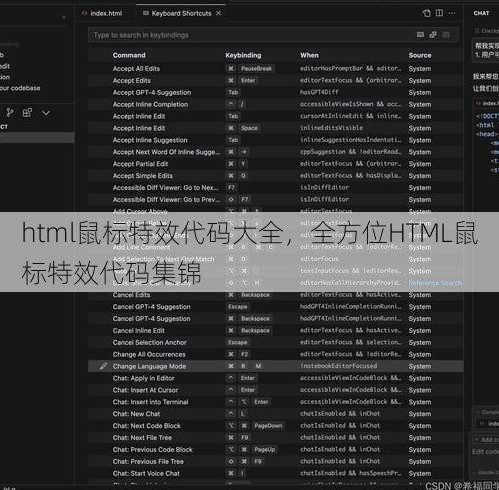Select 'Chat: Apply in Editor' row
The width and height of the screenshot is (499, 490).
[276, 378]
